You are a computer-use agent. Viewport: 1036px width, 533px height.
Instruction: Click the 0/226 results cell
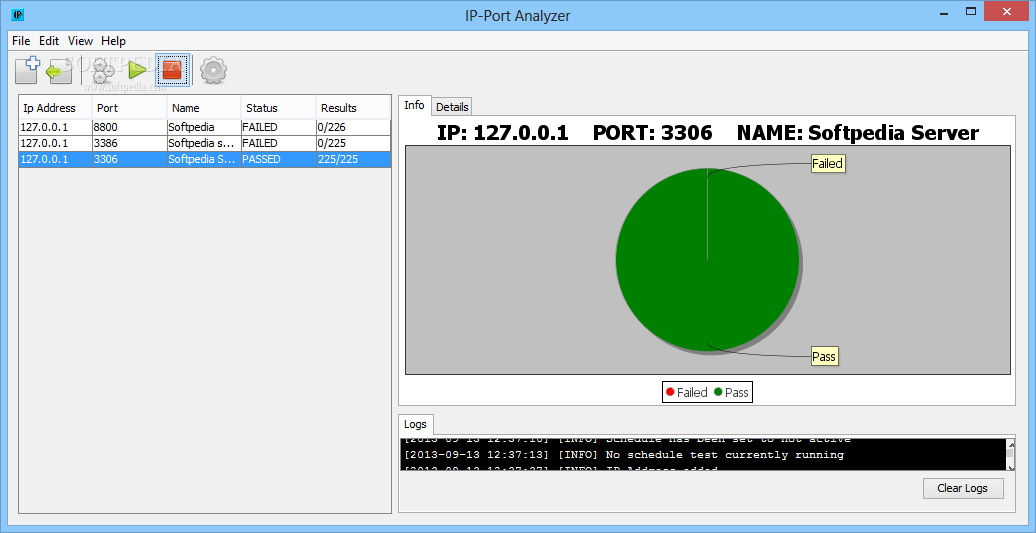pyautogui.click(x=353, y=127)
